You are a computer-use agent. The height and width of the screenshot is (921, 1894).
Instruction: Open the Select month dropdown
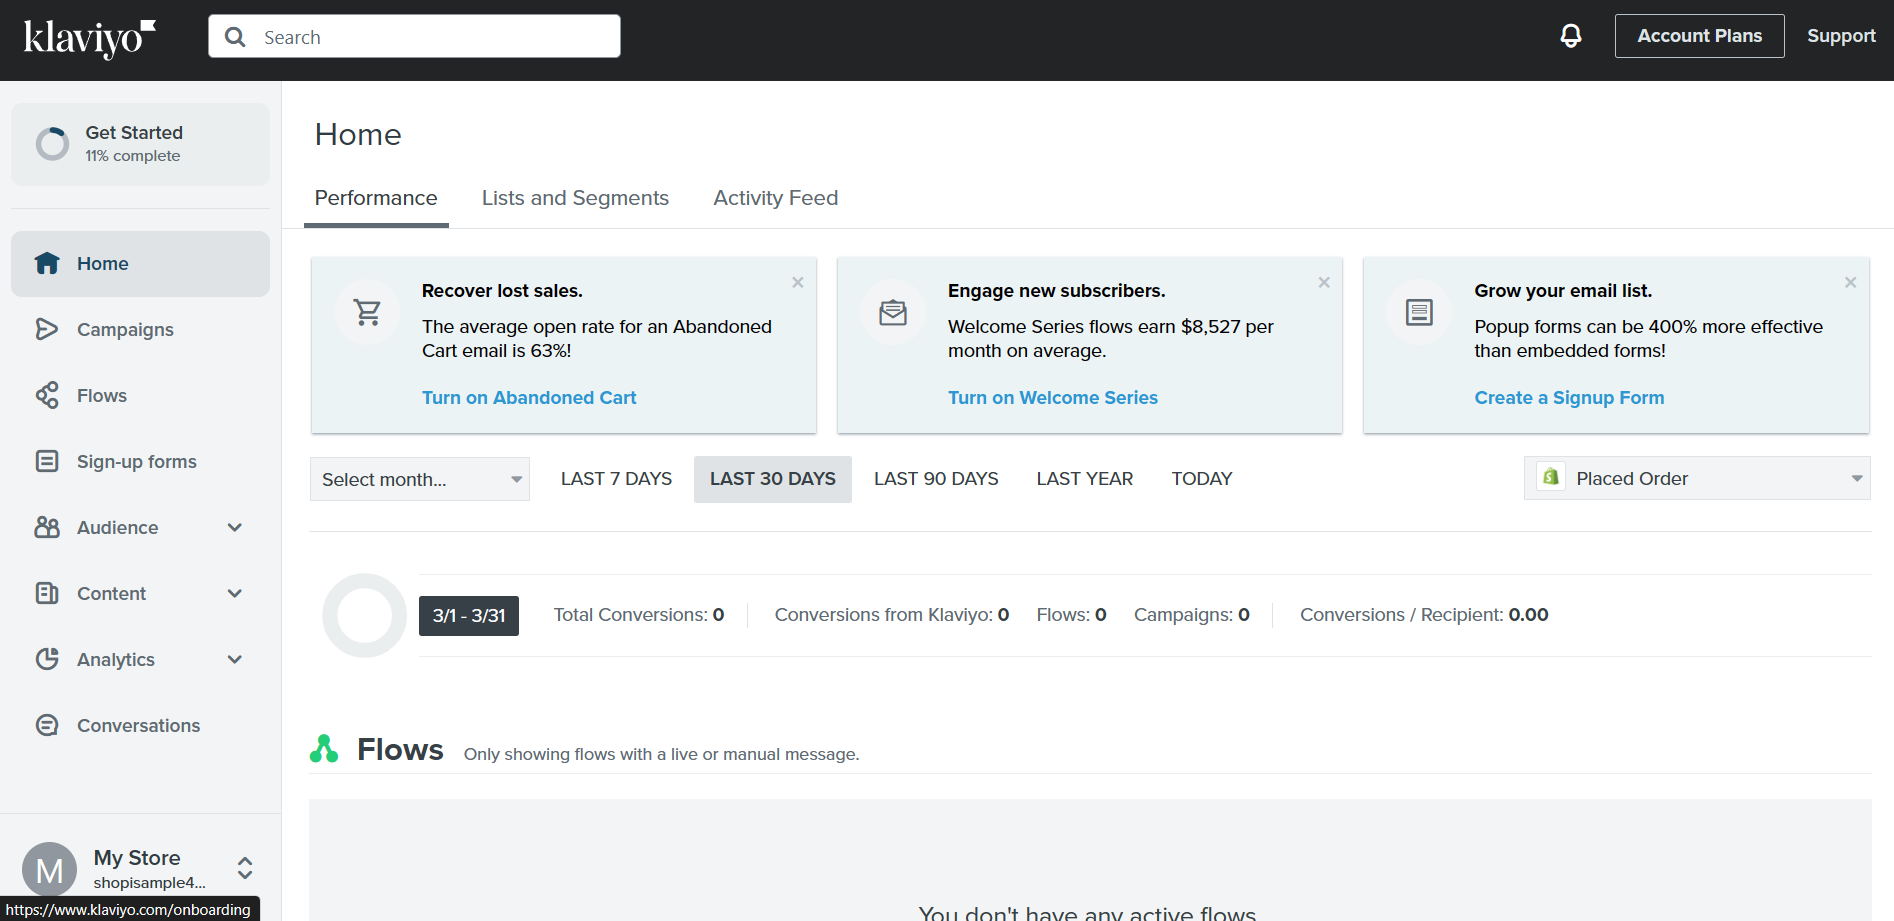[x=420, y=479]
